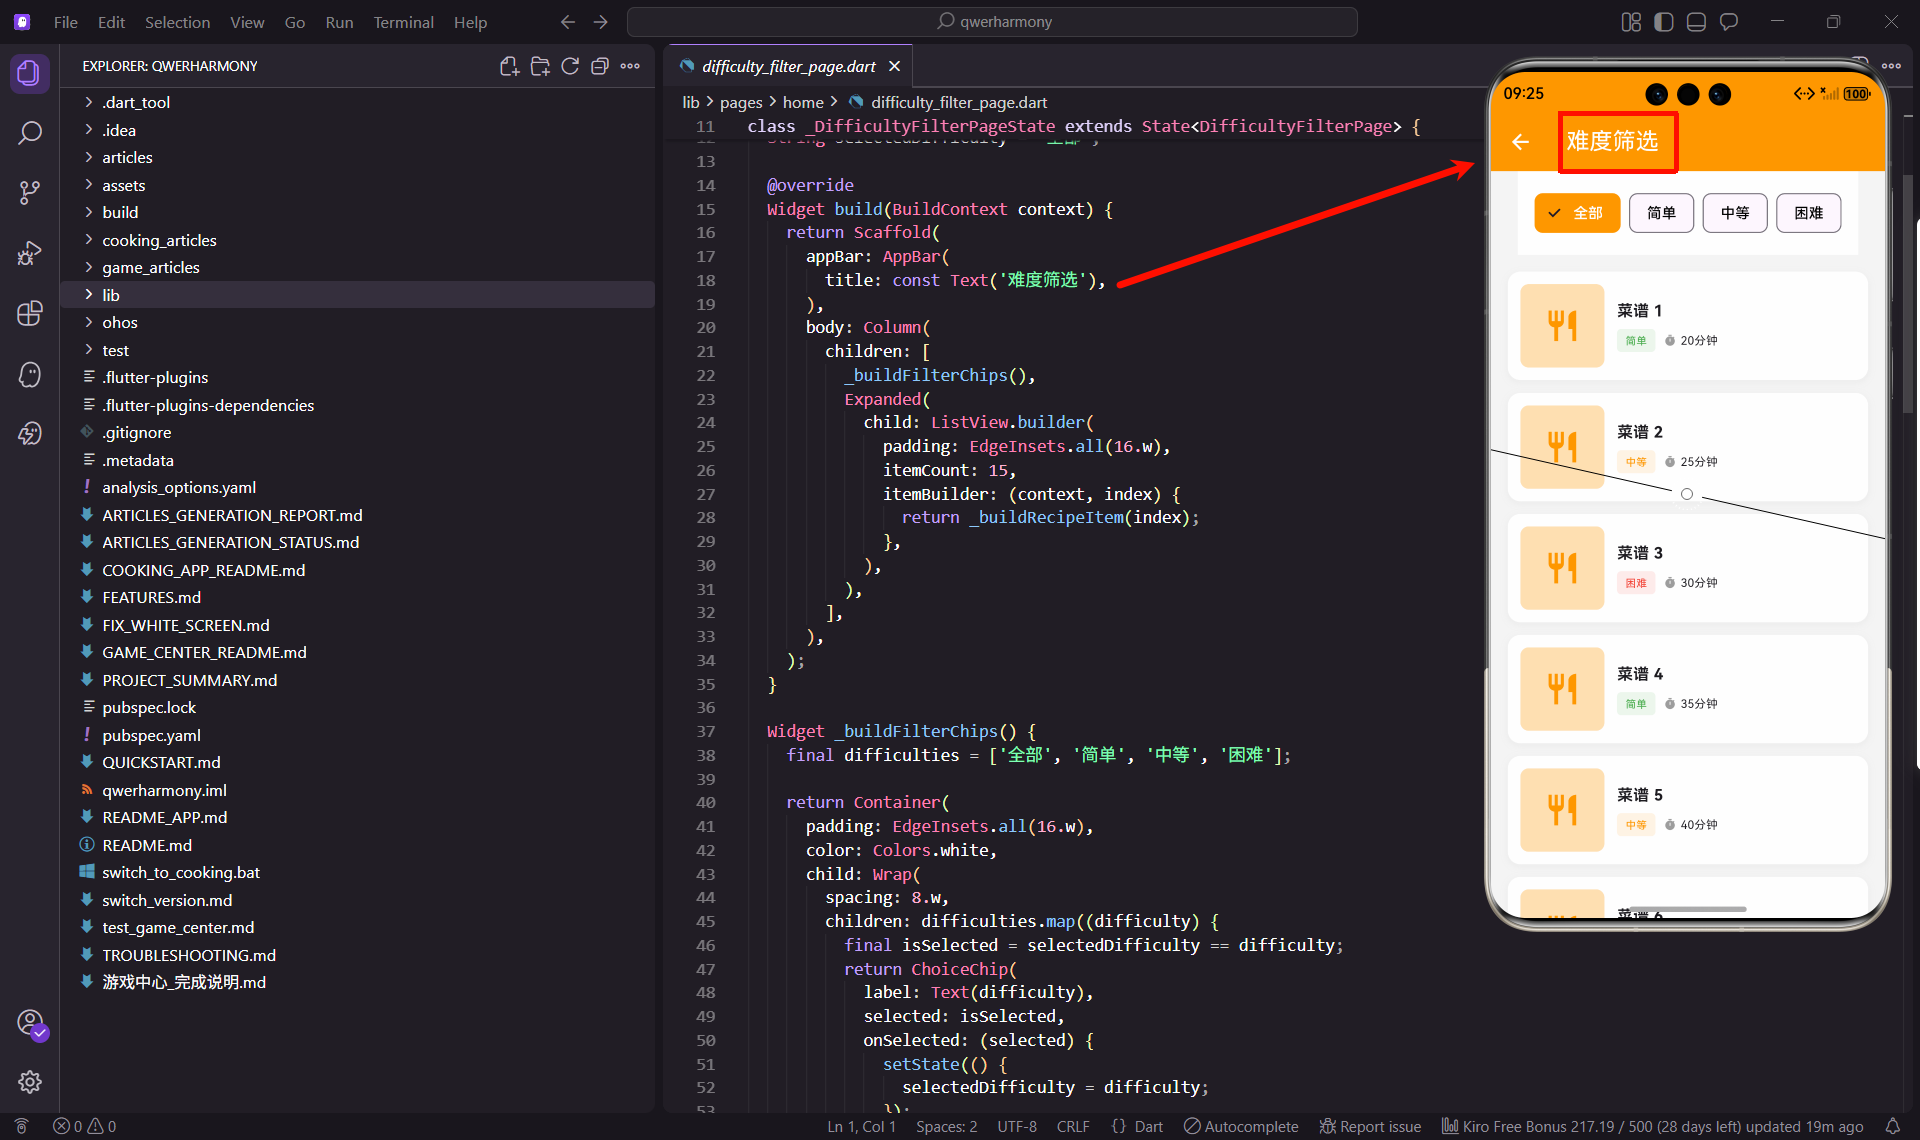Collapse all folders in Explorer icon

pyautogui.click(x=600, y=66)
